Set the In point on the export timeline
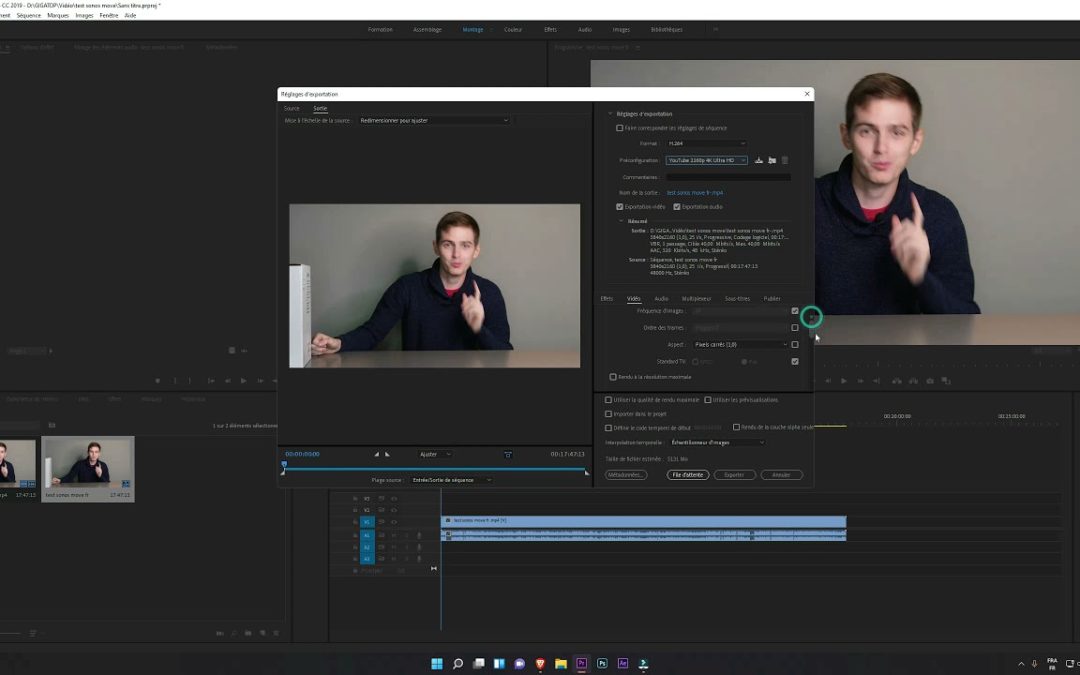Screen dimensions: 1080x675 (376, 454)
